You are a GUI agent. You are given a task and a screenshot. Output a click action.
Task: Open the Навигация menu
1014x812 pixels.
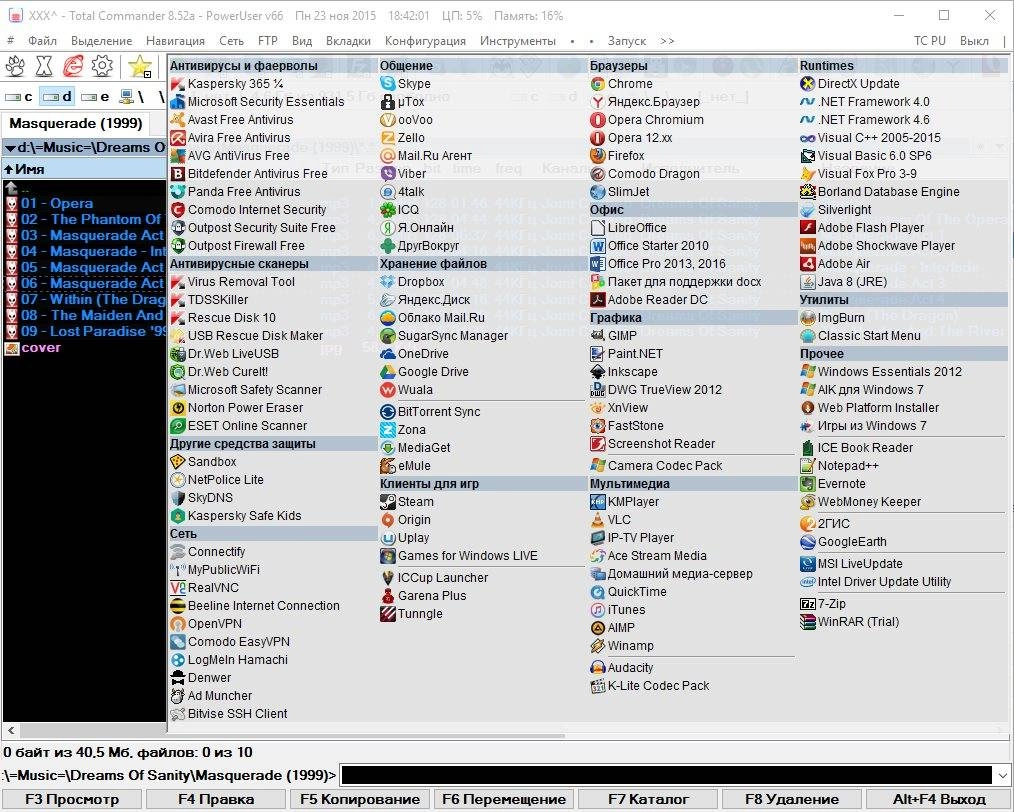click(175, 41)
